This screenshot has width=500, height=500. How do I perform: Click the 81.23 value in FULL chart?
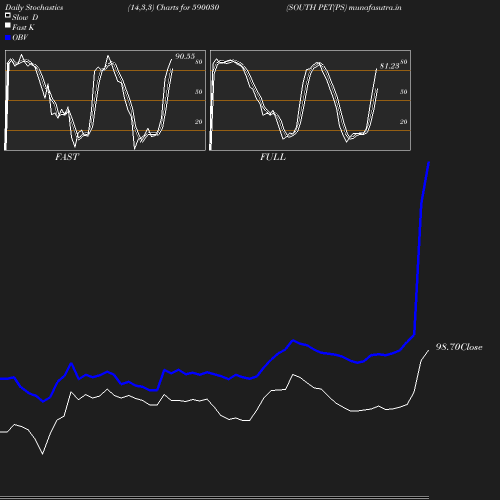point(389,66)
